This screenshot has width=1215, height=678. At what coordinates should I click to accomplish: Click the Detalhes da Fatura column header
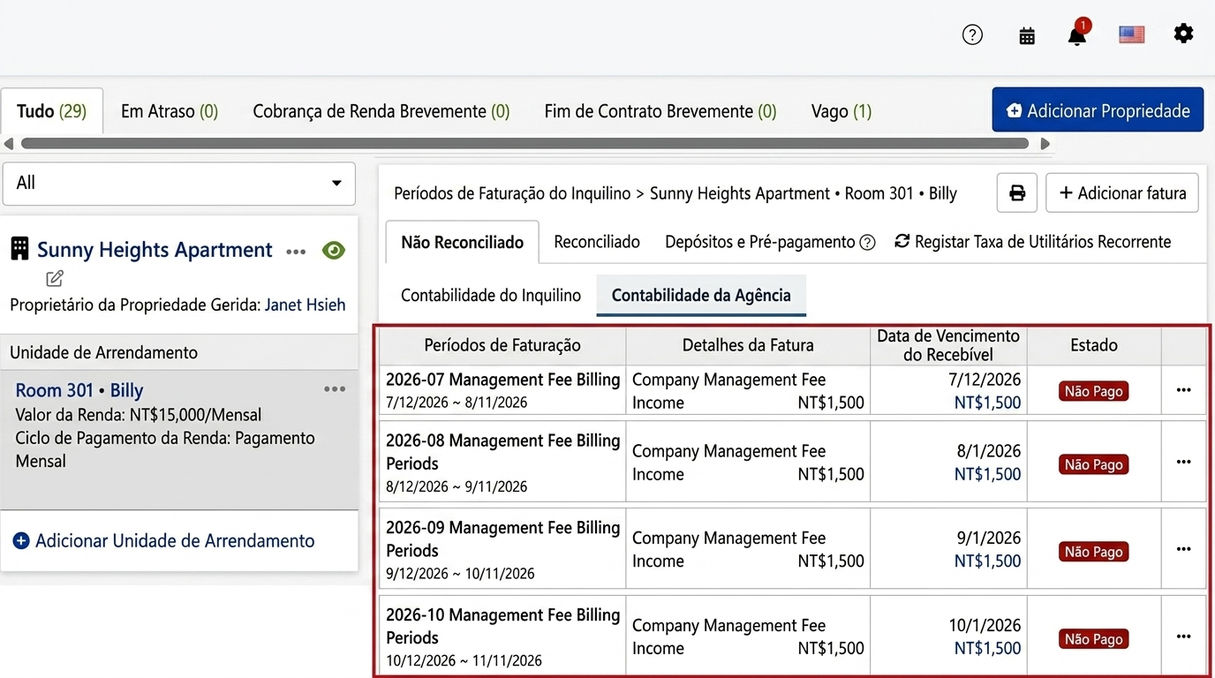[748, 345]
